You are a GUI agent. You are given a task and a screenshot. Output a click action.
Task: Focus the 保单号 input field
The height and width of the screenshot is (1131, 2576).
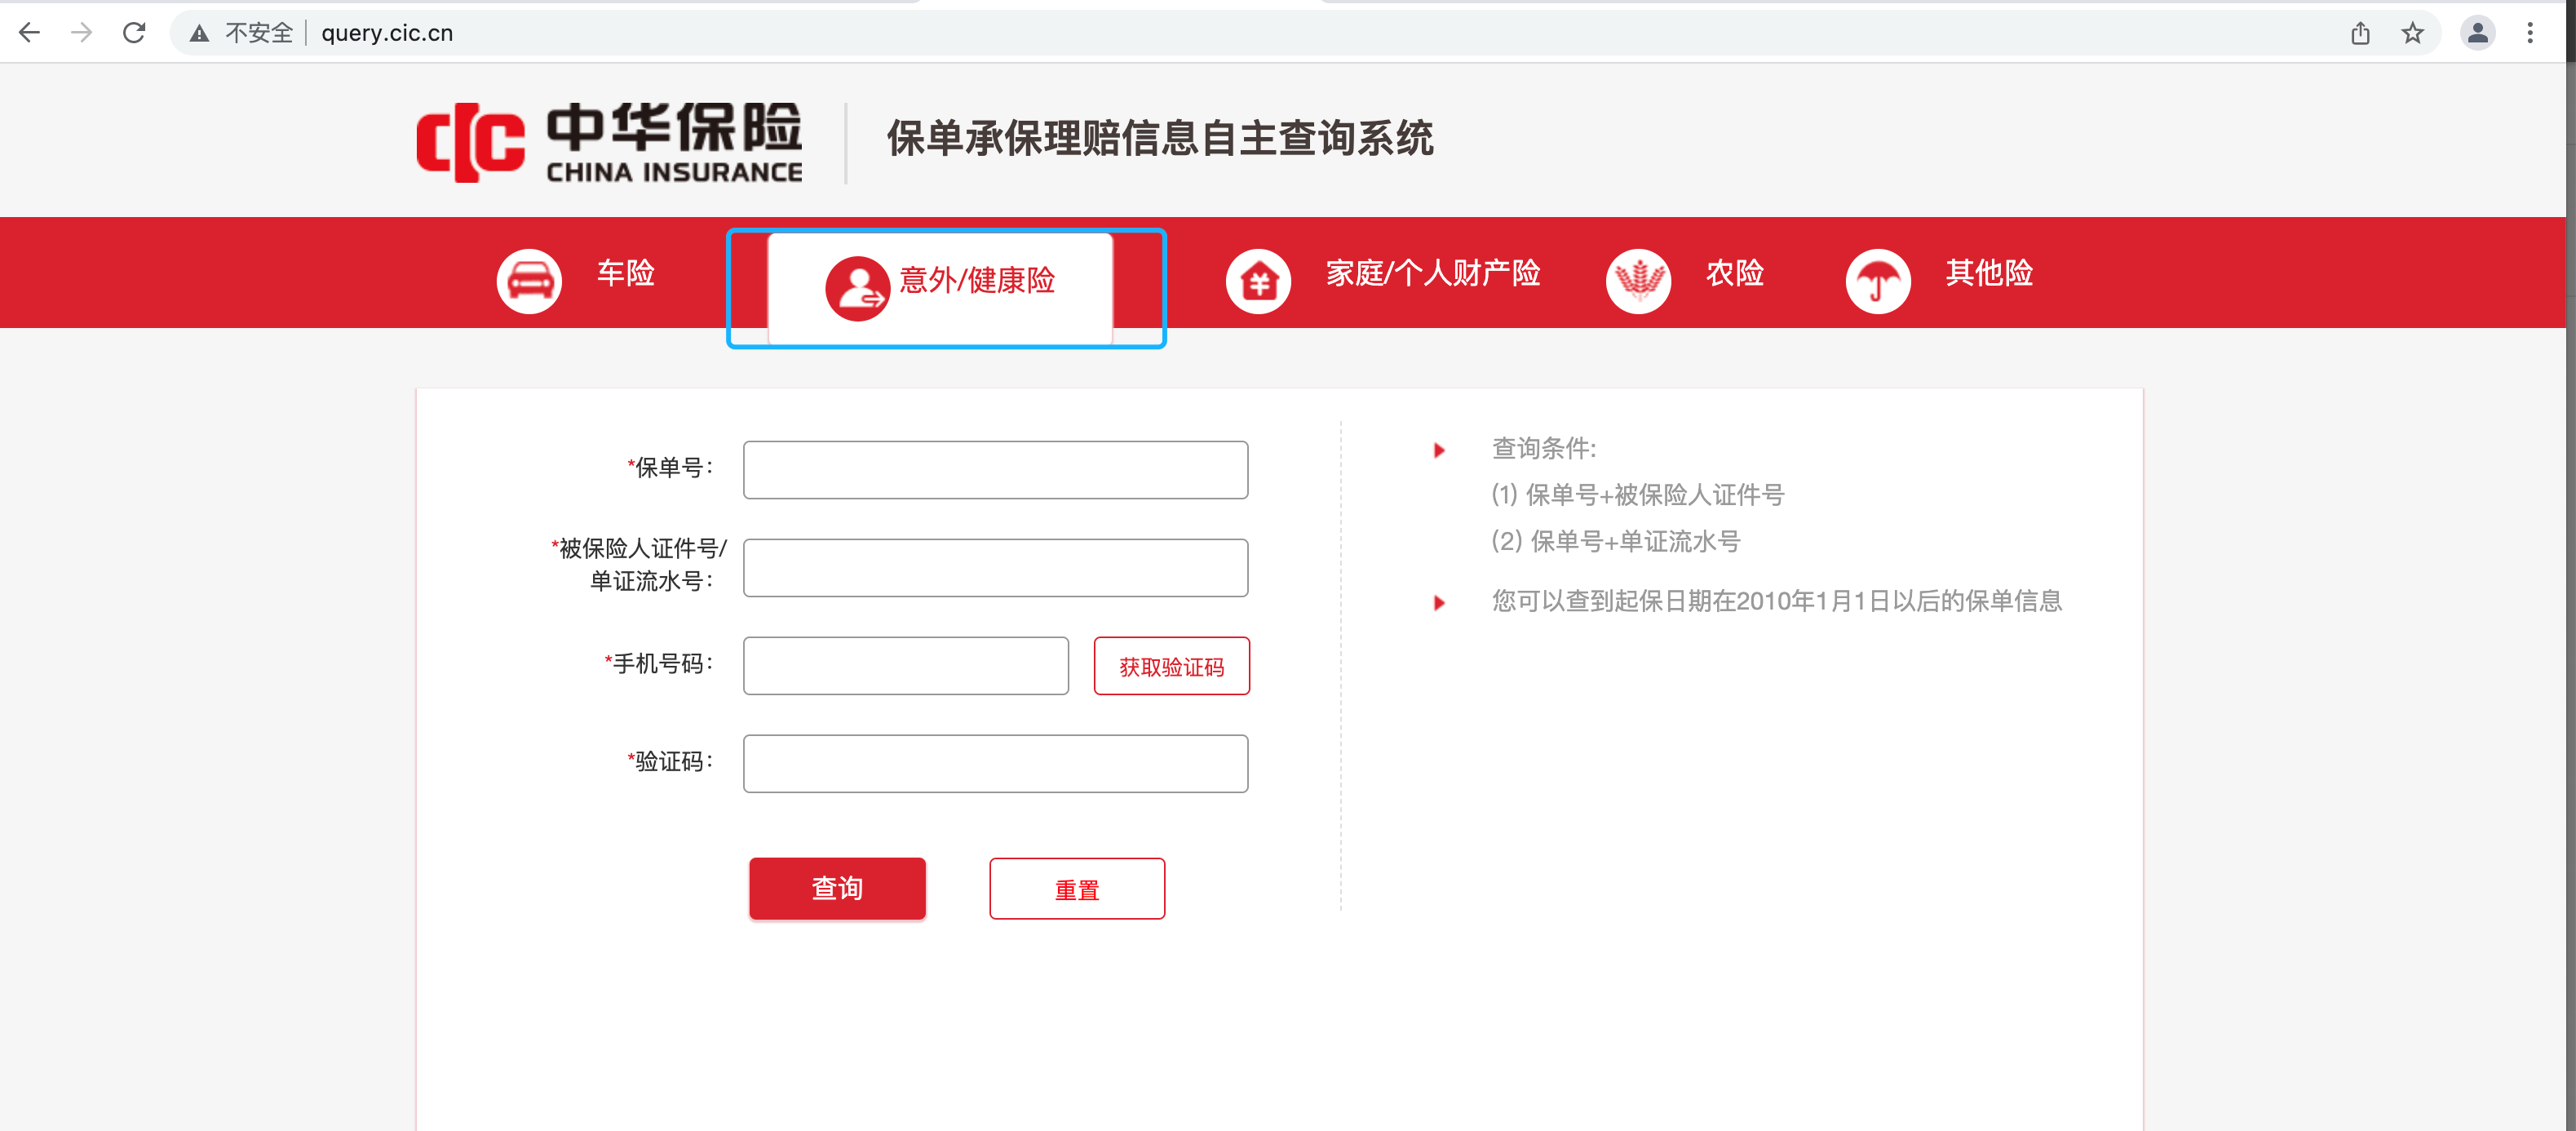(x=995, y=469)
